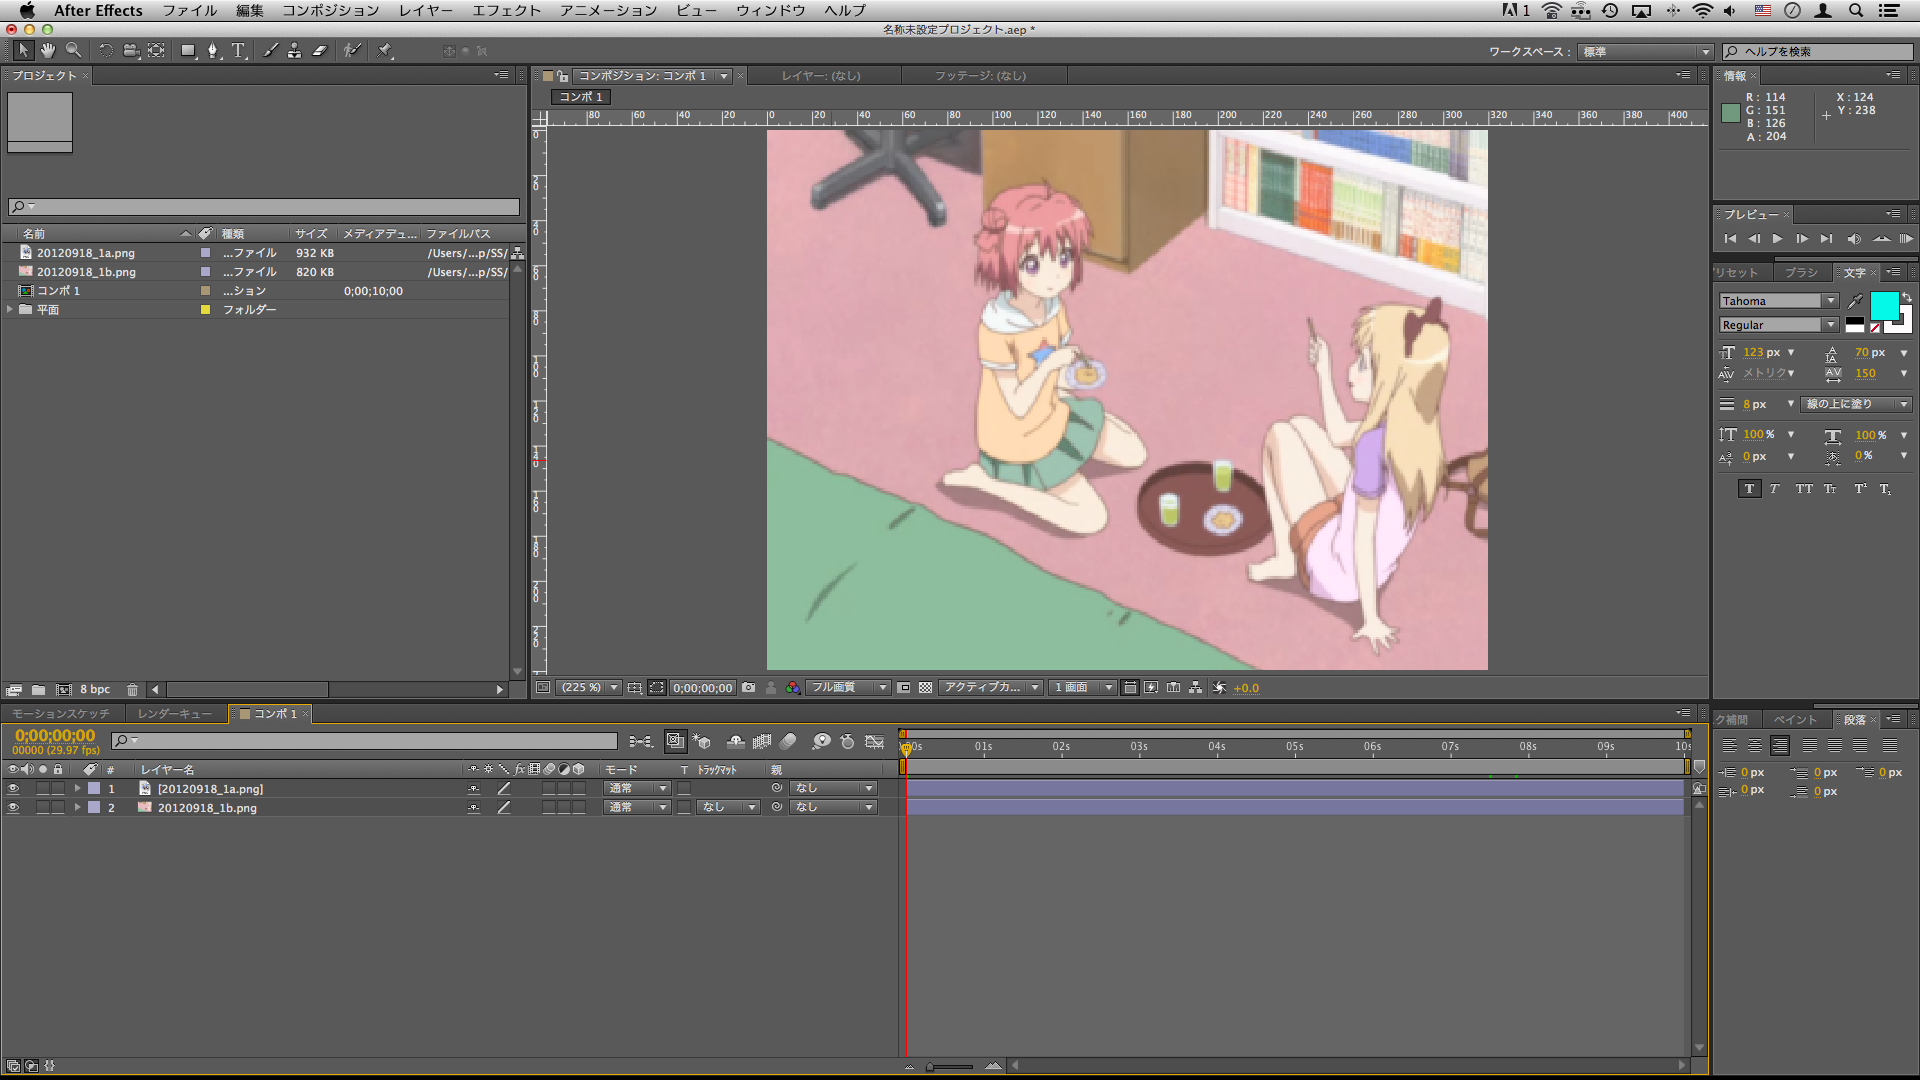Open the コンポジション menu
This screenshot has width=1920, height=1080.
tap(330, 10)
